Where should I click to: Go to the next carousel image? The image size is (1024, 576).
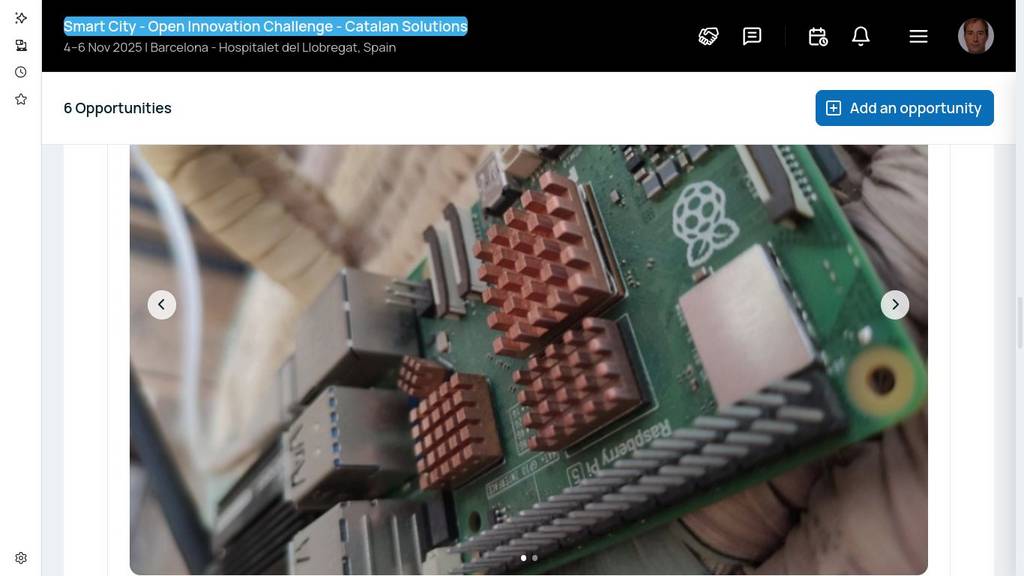pyautogui.click(x=894, y=305)
